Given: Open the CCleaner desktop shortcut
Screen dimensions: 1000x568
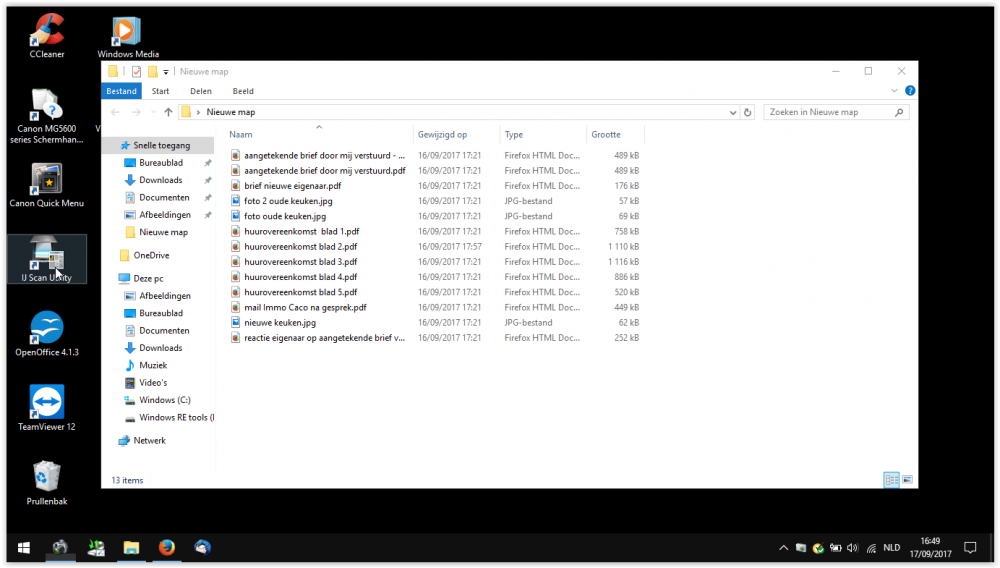Looking at the screenshot, I should [47, 31].
